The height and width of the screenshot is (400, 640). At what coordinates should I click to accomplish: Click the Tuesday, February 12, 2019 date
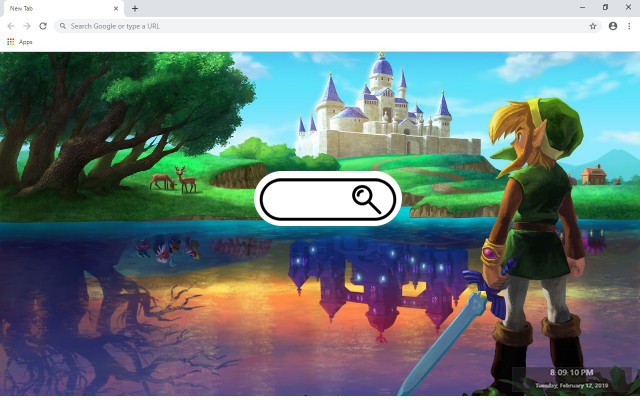(x=571, y=385)
